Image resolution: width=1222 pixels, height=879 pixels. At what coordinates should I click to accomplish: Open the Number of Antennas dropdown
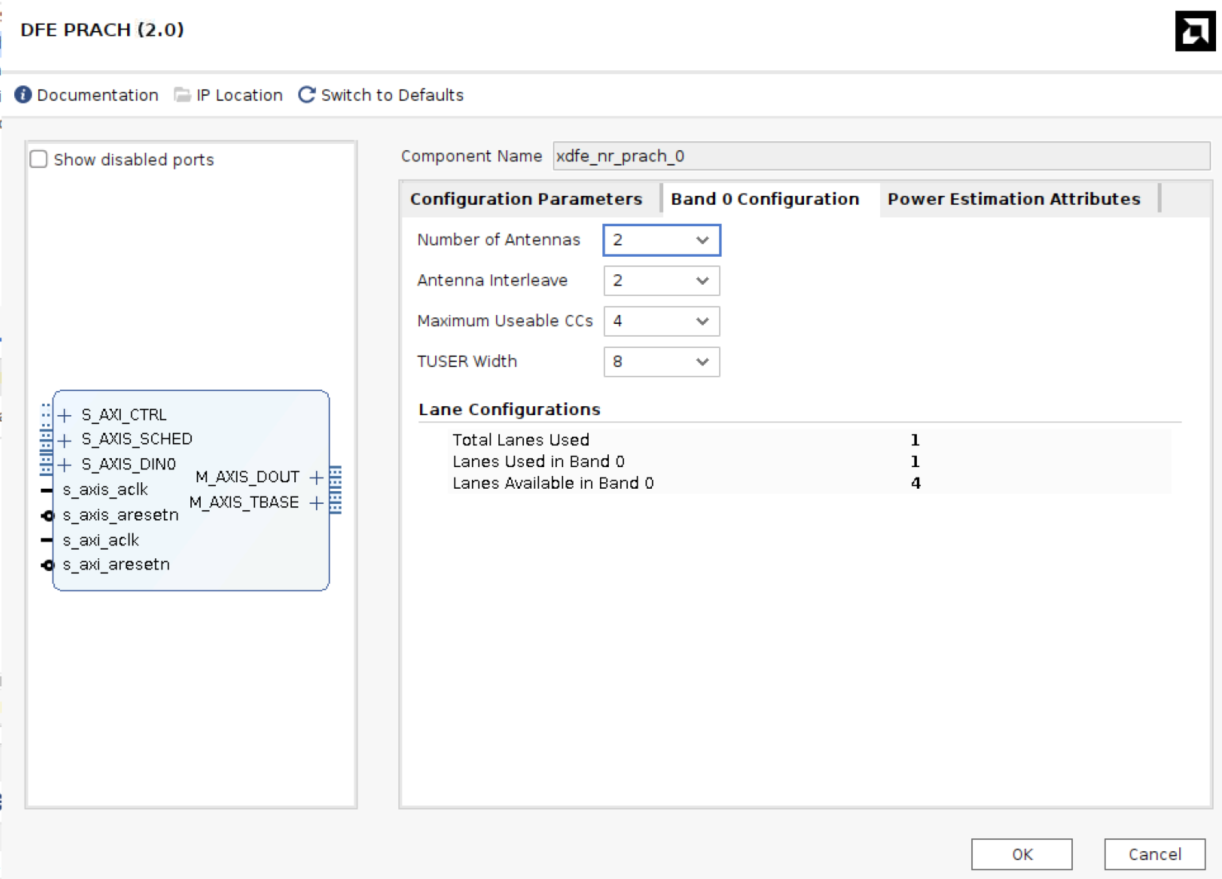coord(662,240)
